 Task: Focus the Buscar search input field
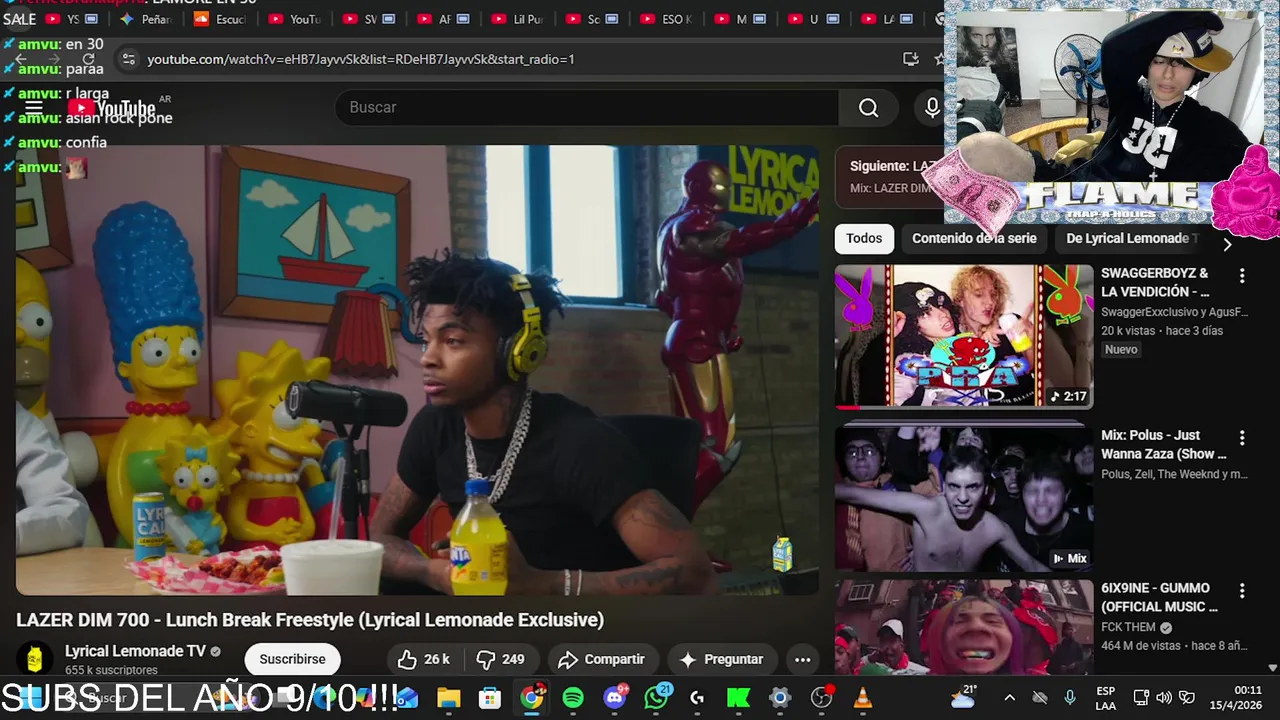click(x=587, y=108)
